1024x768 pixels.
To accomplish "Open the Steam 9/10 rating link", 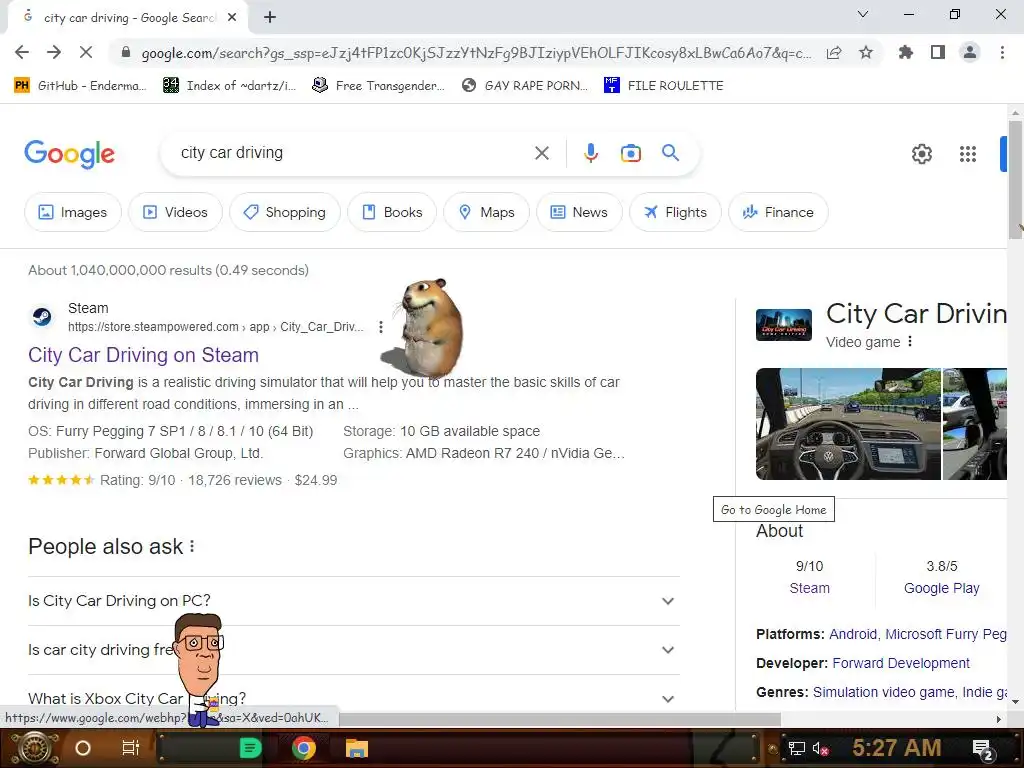I will coord(809,588).
